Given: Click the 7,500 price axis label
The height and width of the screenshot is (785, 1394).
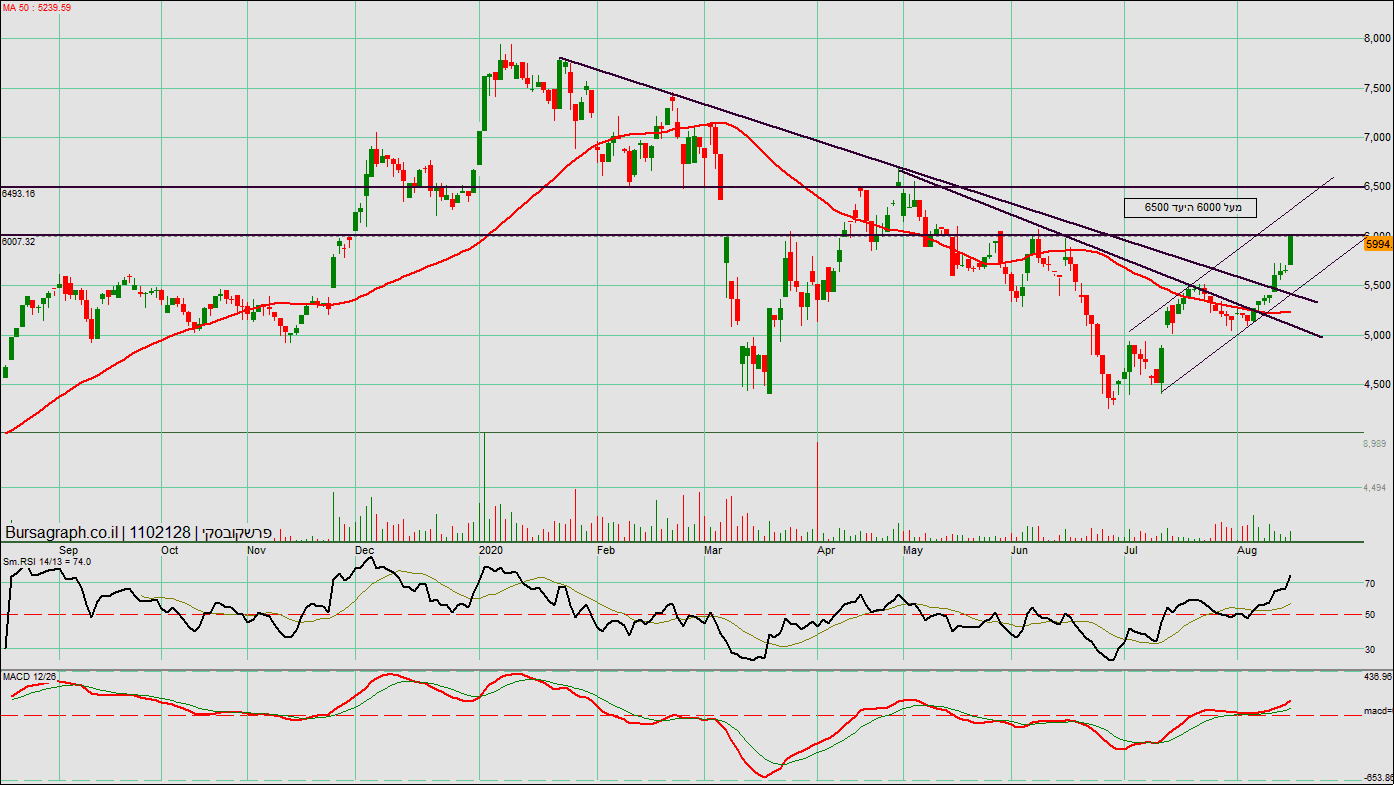Looking at the screenshot, I should click(x=1378, y=88).
